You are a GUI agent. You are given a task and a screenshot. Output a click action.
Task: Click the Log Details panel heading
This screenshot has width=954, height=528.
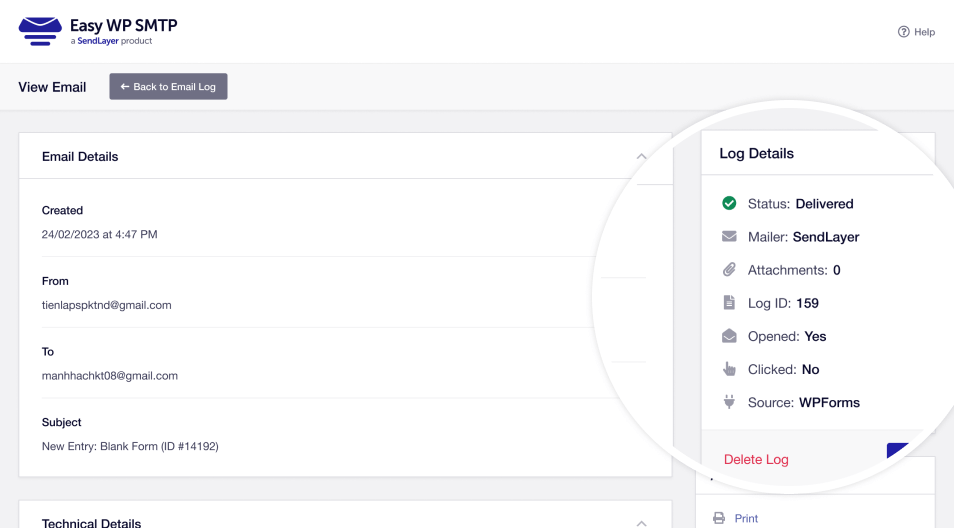click(757, 154)
